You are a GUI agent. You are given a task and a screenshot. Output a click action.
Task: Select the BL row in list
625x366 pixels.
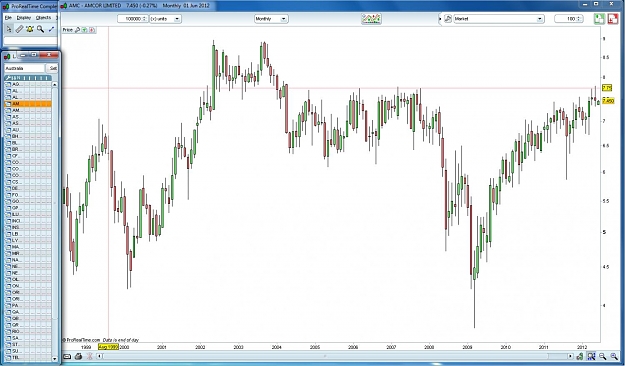coord(28,143)
